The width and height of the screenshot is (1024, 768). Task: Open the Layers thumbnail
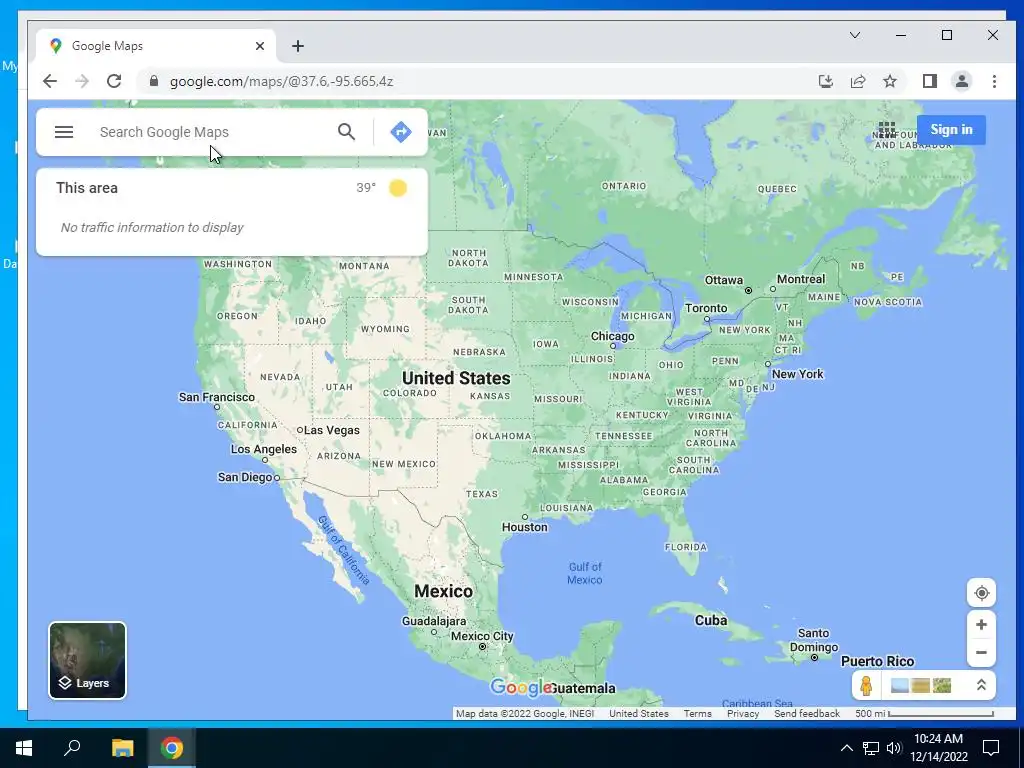tap(88, 660)
